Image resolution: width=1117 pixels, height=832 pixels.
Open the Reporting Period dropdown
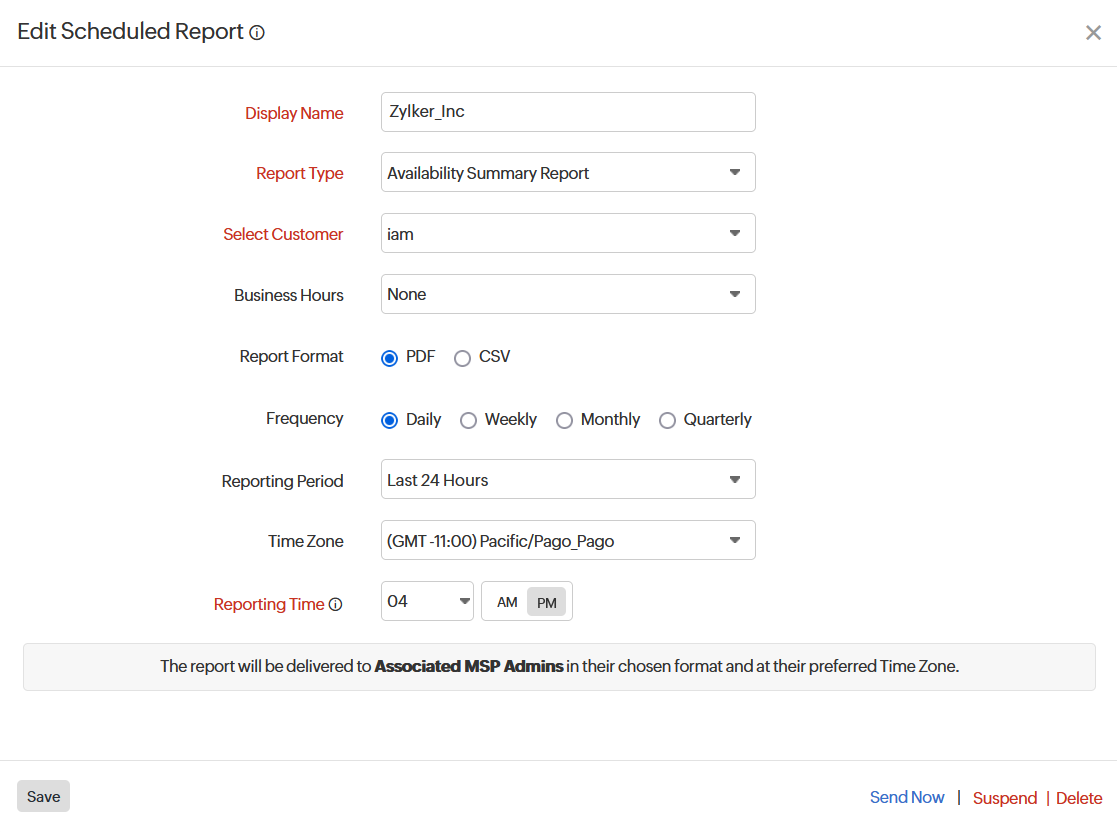567,479
